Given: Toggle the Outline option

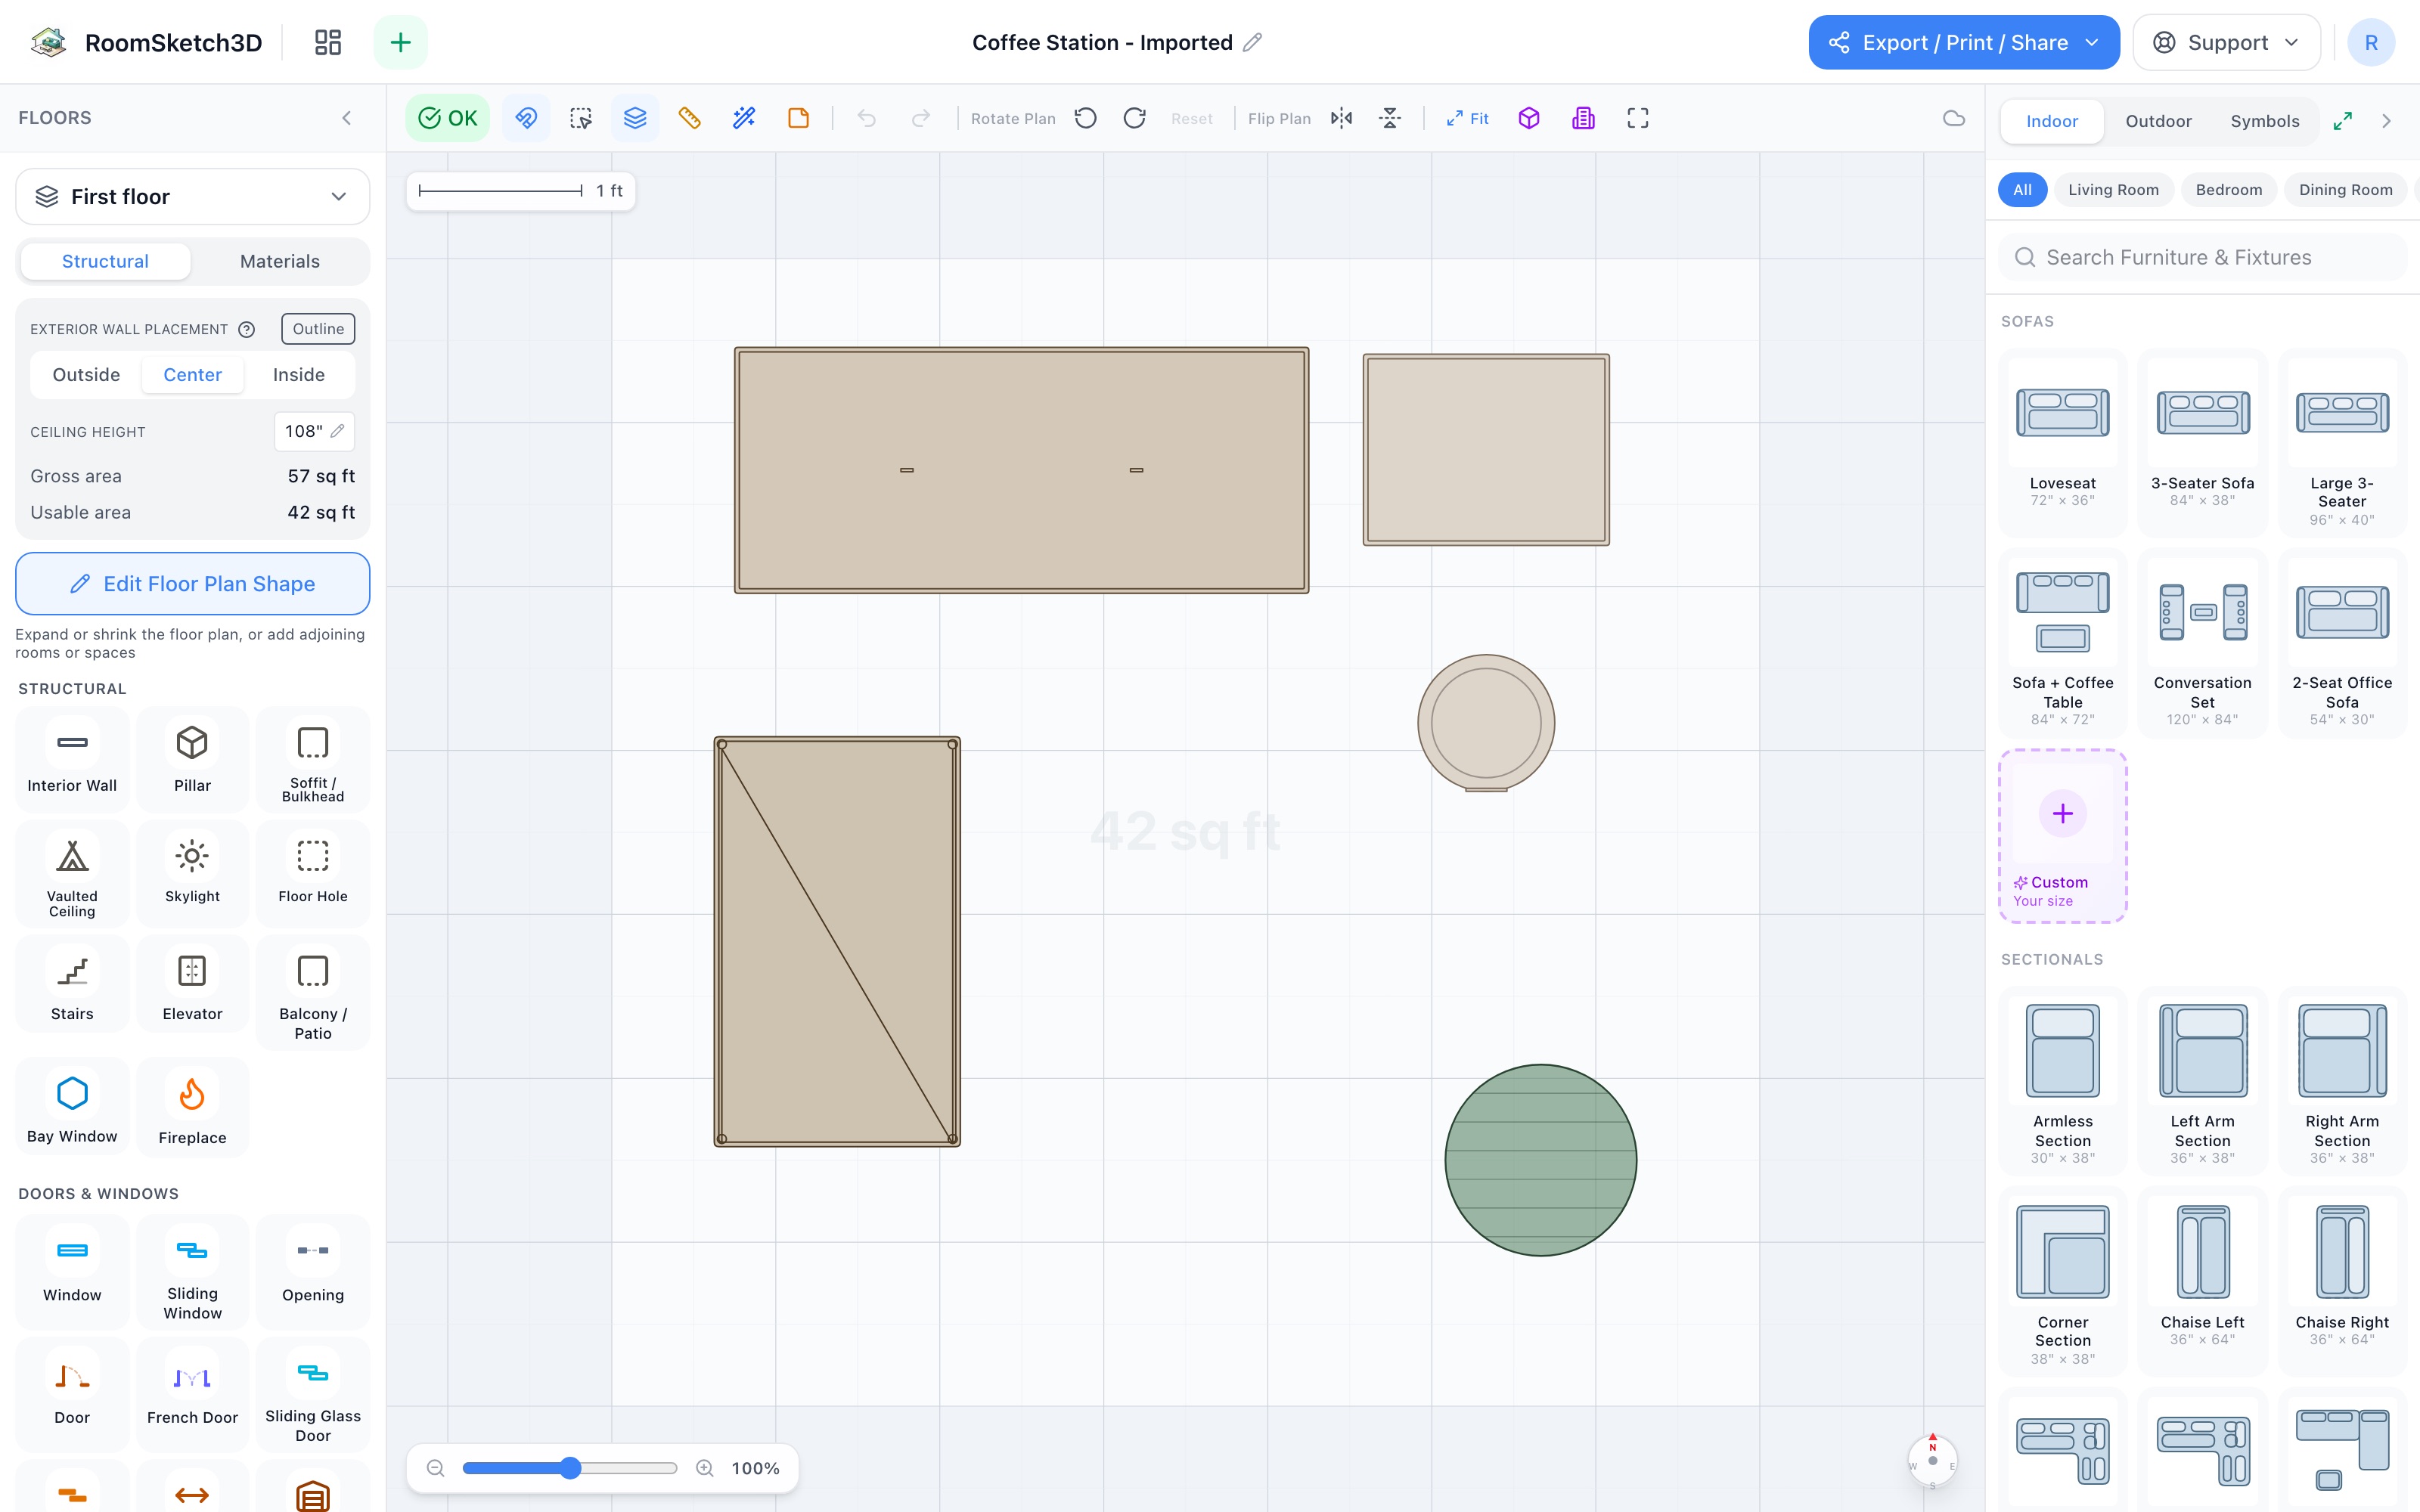Looking at the screenshot, I should (x=318, y=329).
